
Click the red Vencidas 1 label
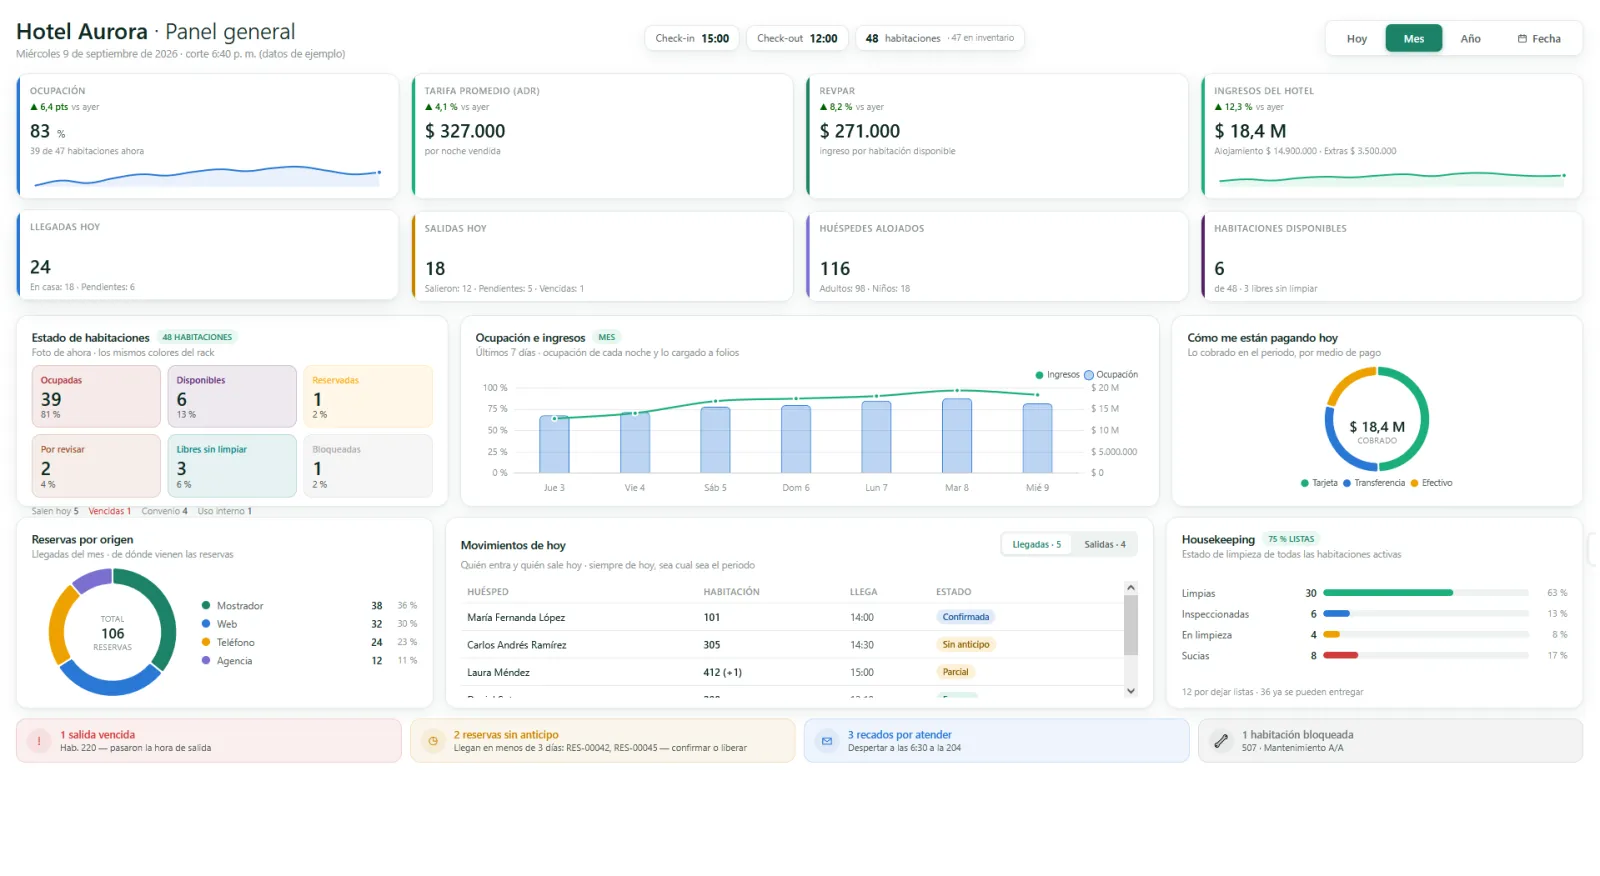(x=110, y=511)
